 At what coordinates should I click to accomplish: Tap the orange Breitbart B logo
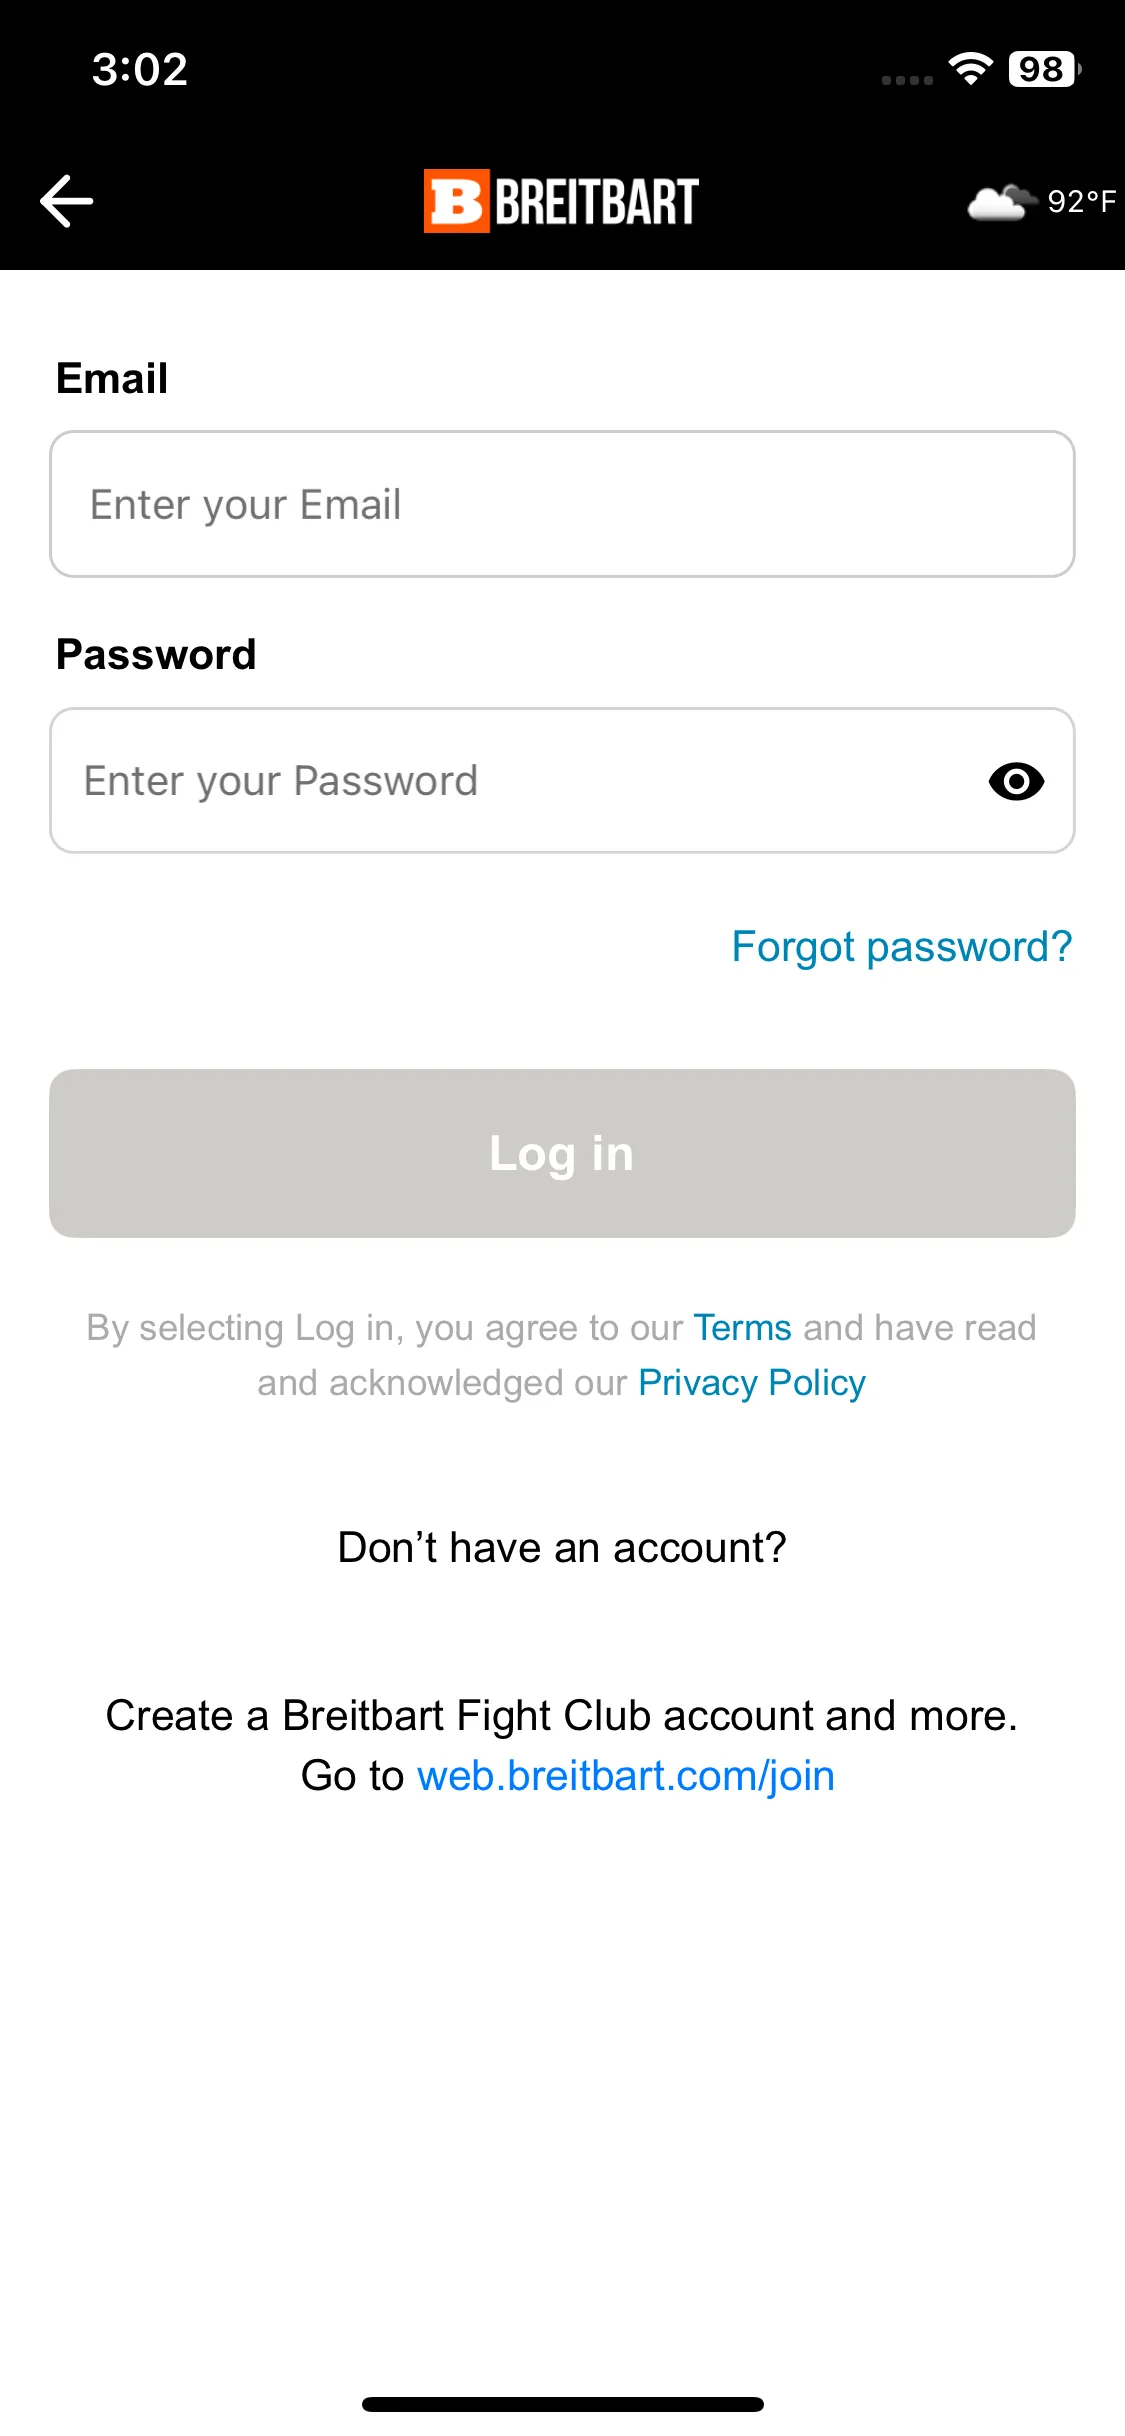click(x=456, y=201)
